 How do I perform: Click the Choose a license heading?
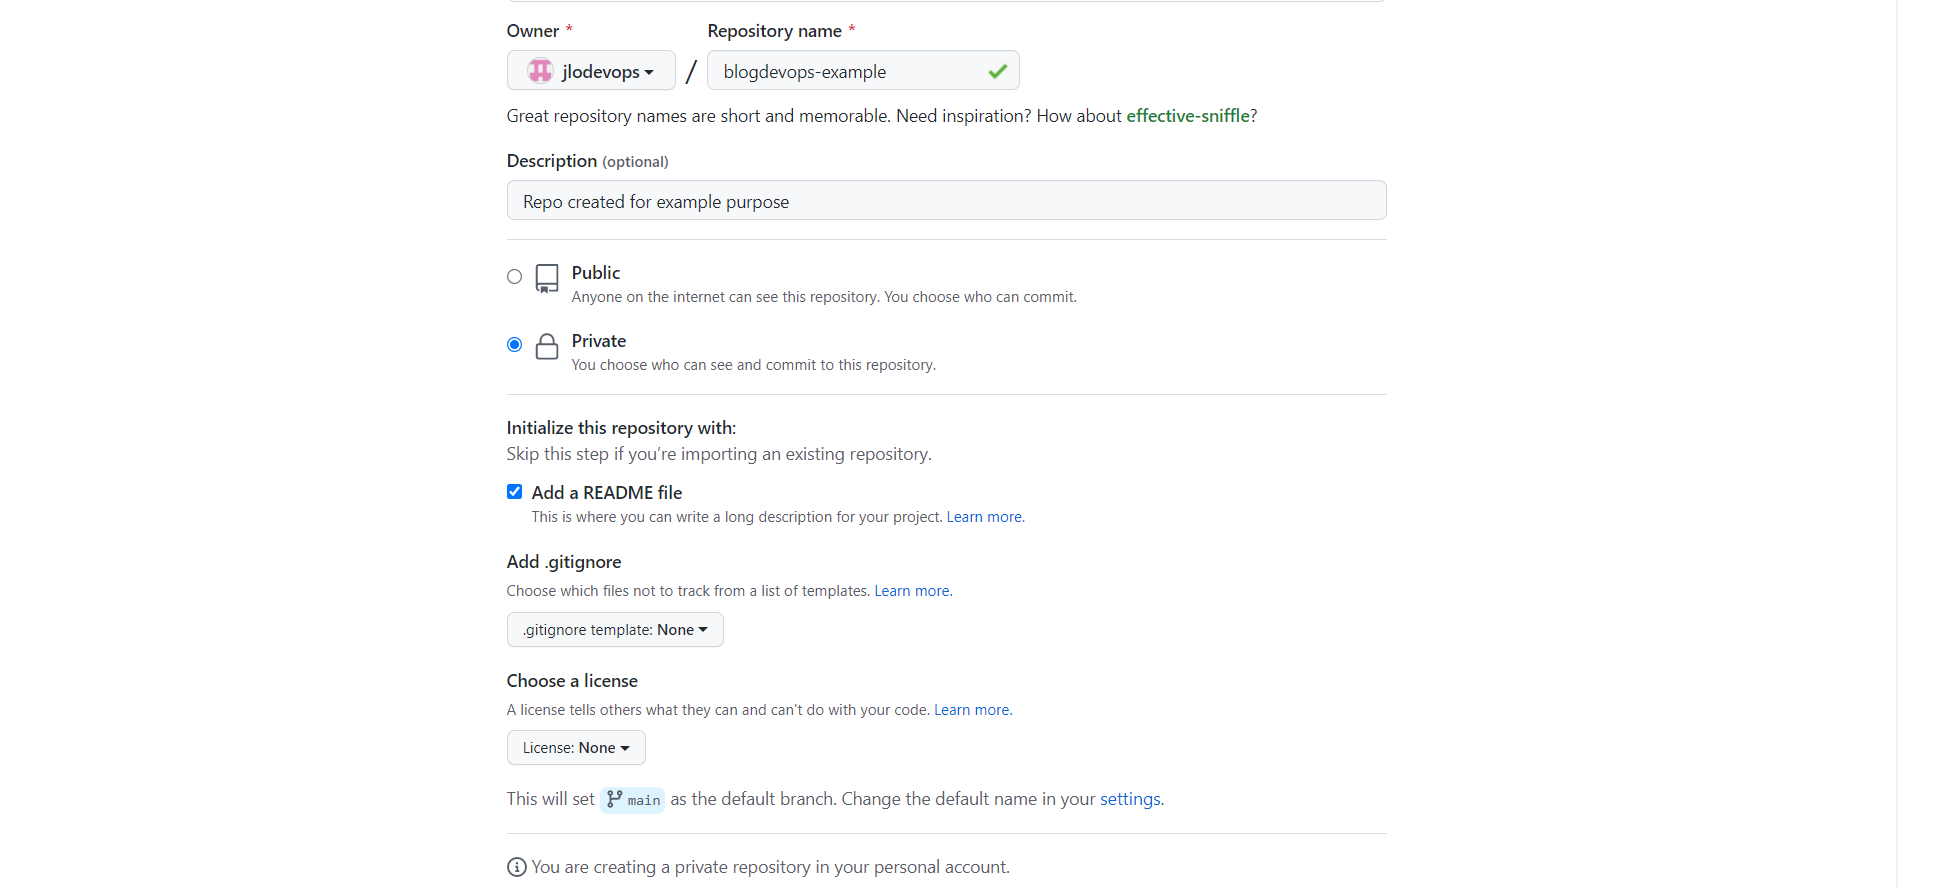point(572,681)
